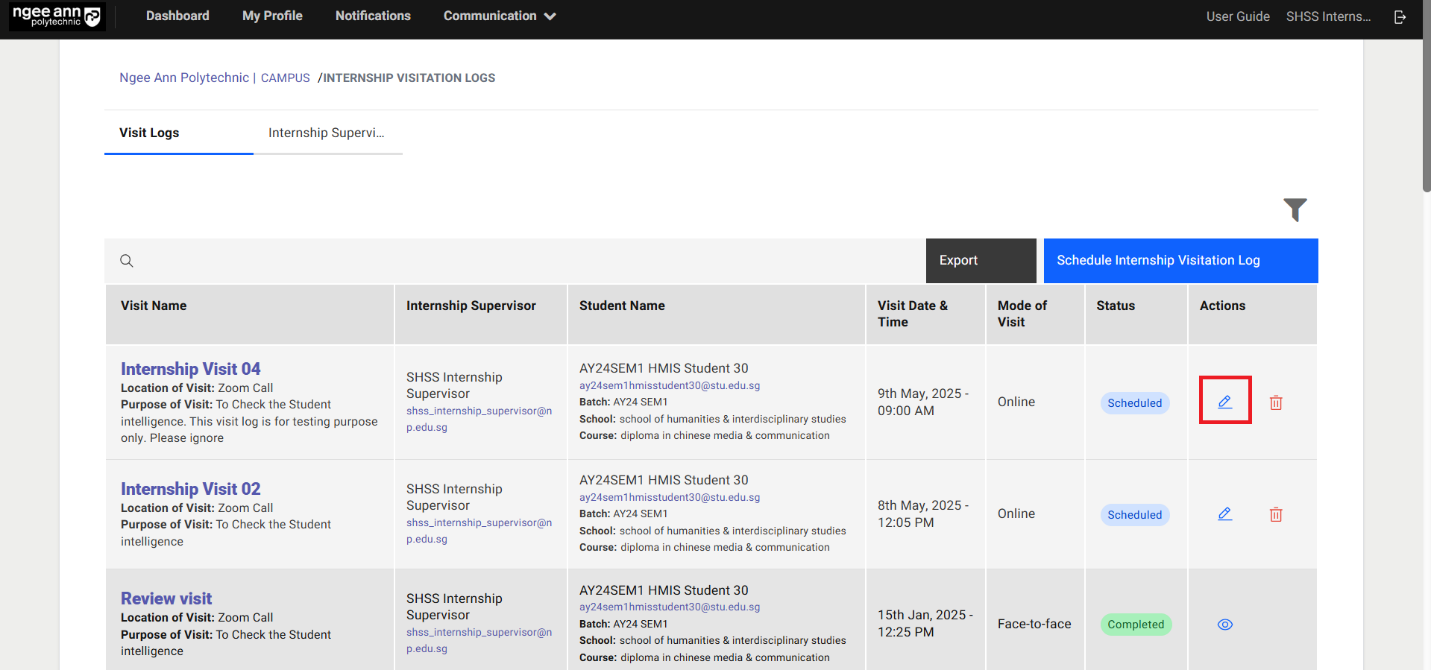The height and width of the screenshot is (670, 1431).
Task: Open the Internship Visit 04 title link
Action: [190, 369]
